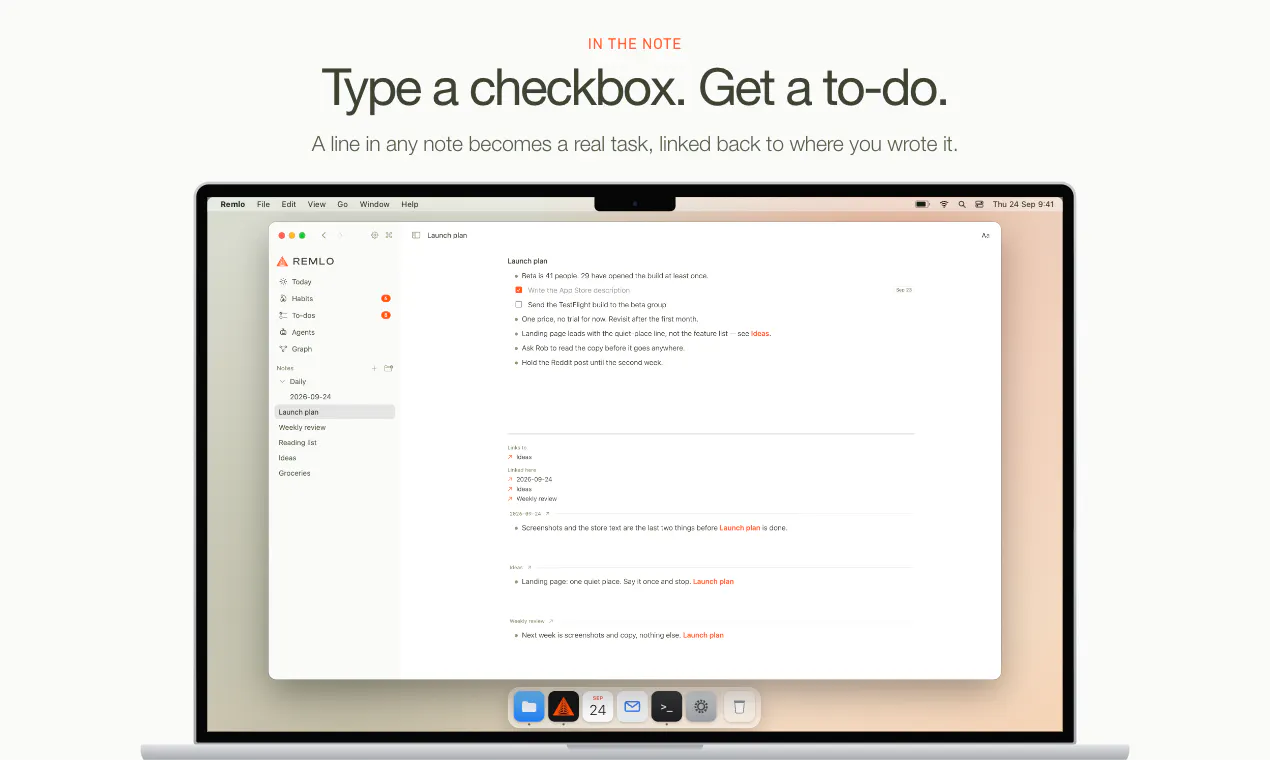Open Ideas under Links to

click(x=524, y=457)
